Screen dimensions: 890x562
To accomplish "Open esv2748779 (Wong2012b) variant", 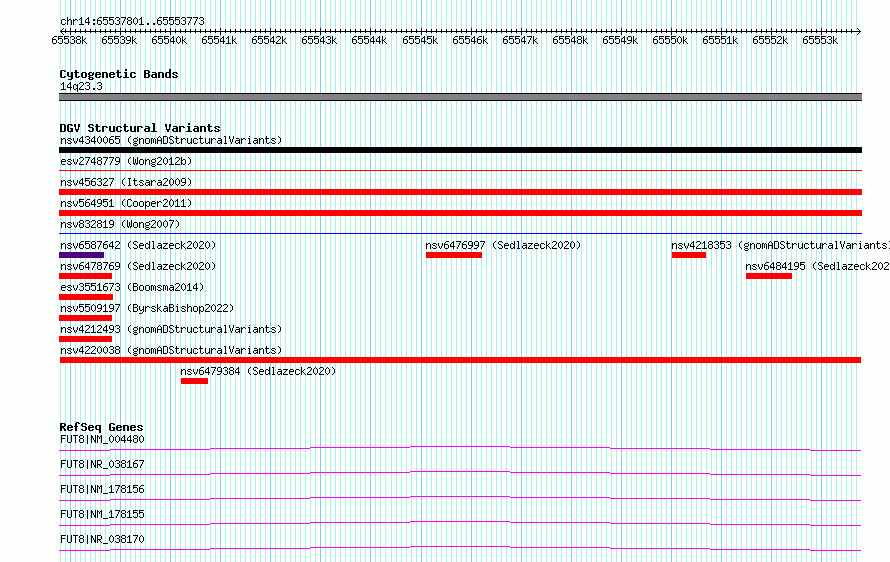I will click(126, 161).
